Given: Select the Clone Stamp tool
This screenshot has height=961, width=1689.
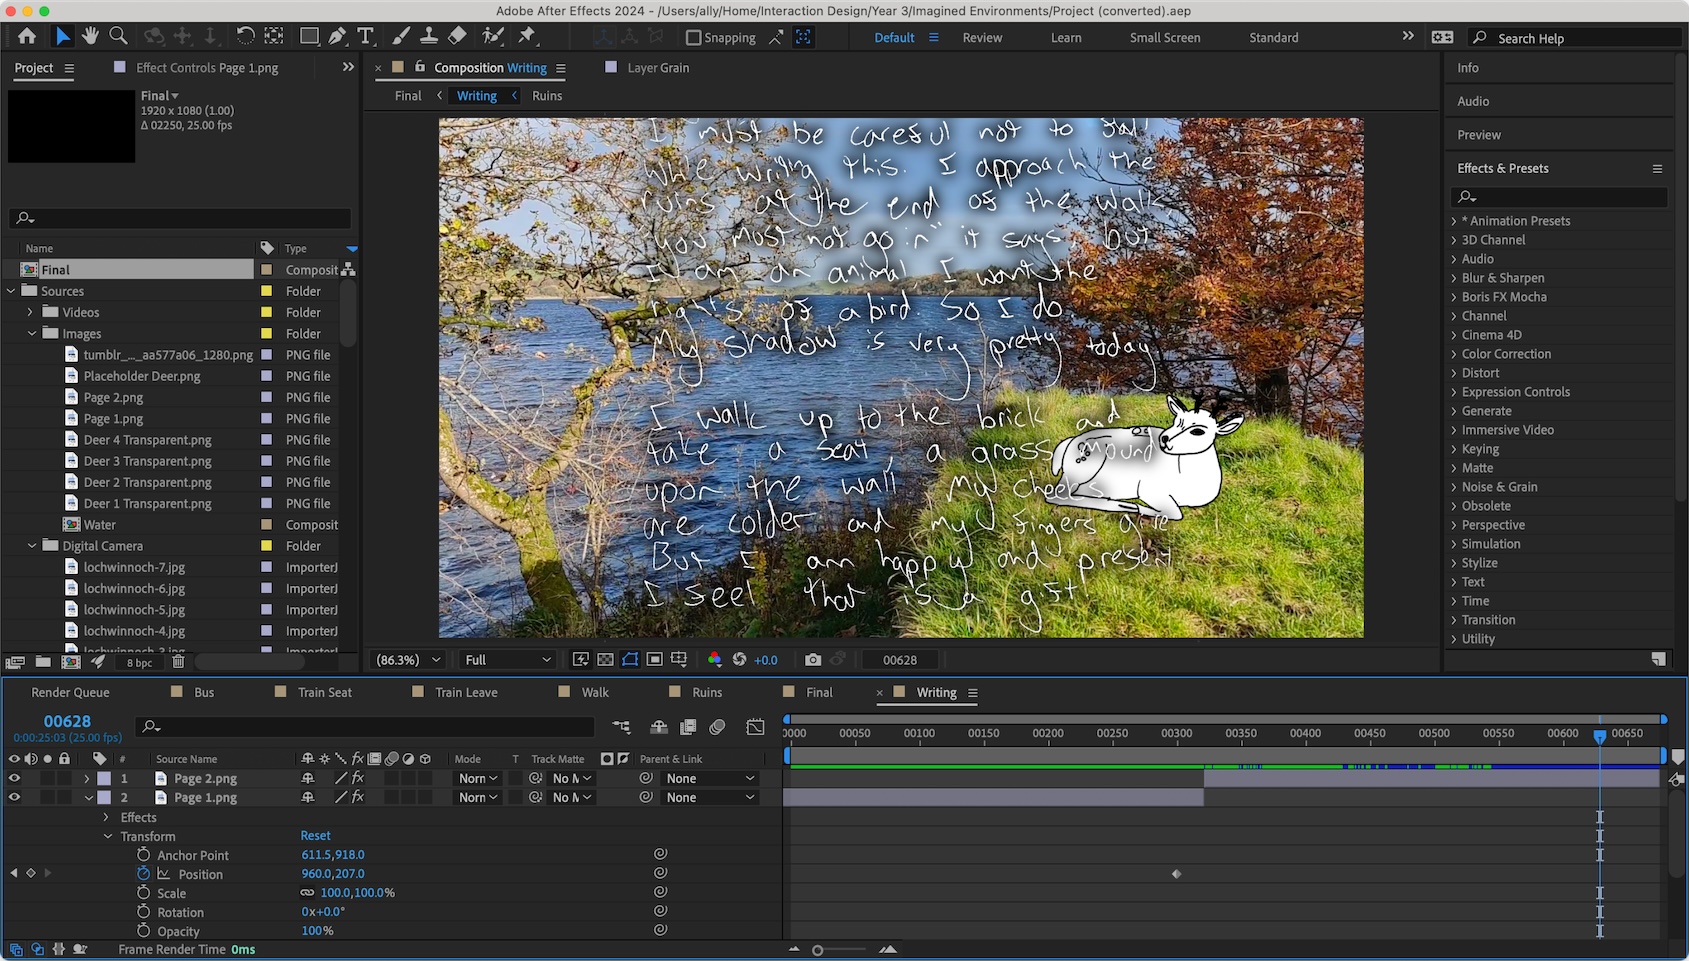Looking at the screenshot, I should point(429,36).
